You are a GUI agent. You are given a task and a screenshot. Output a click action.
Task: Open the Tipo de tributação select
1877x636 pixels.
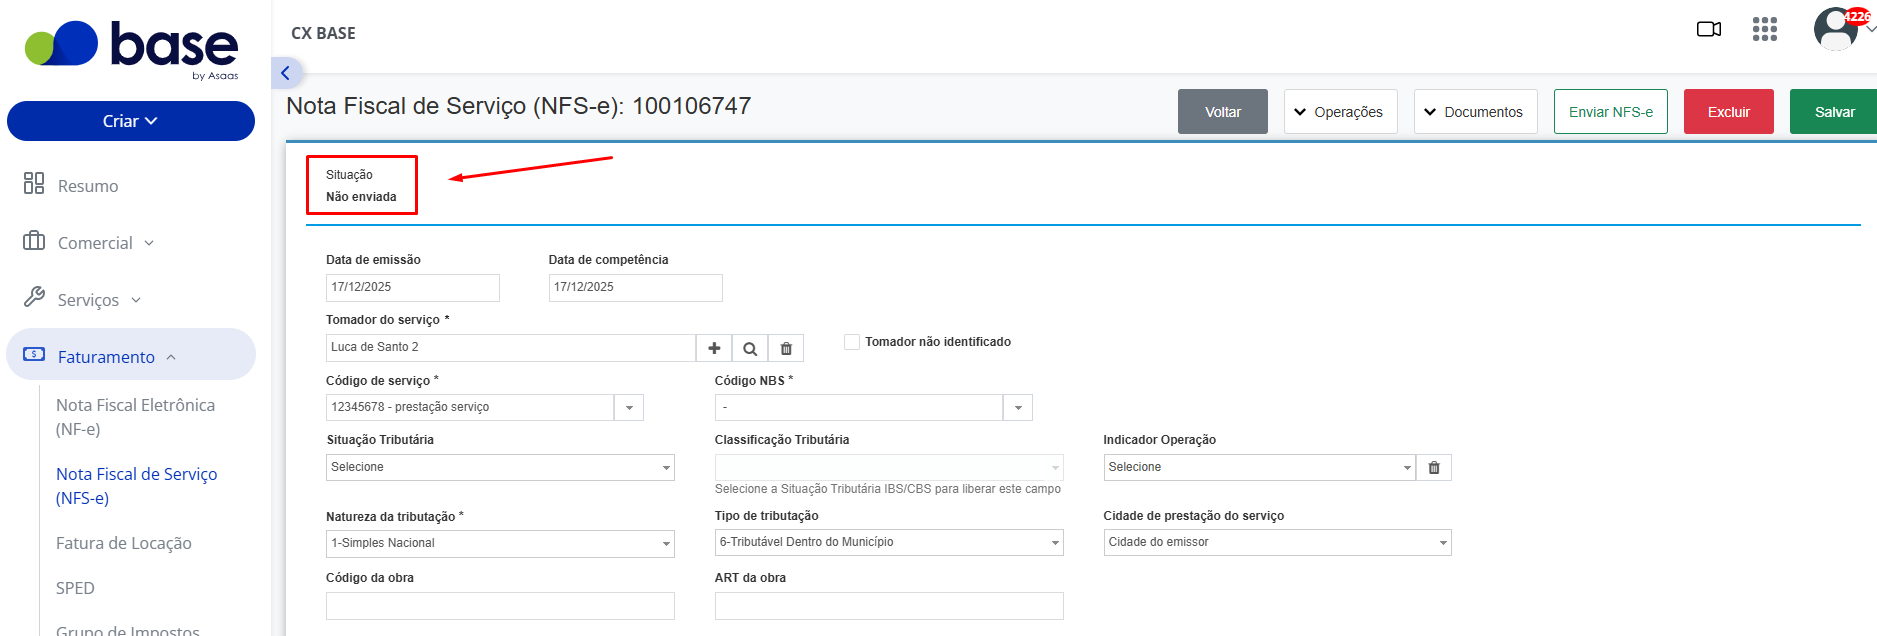[889, 543]
